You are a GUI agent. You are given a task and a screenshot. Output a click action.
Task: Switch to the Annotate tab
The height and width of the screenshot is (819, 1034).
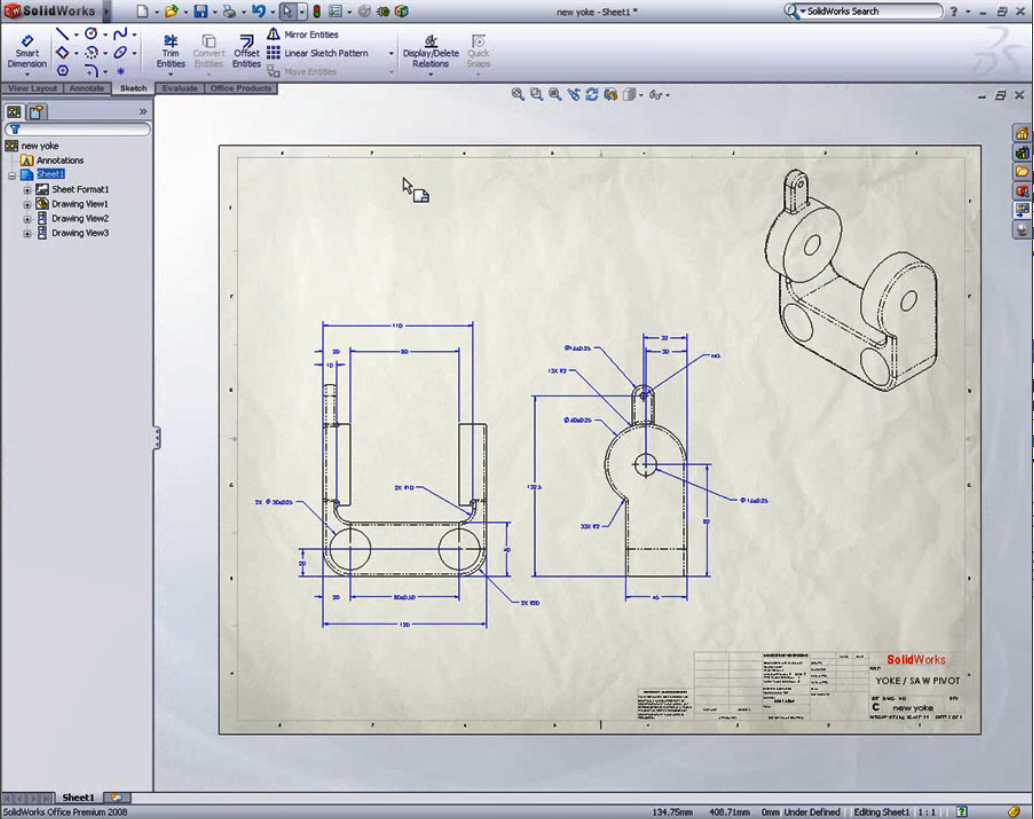click(87, 88)
